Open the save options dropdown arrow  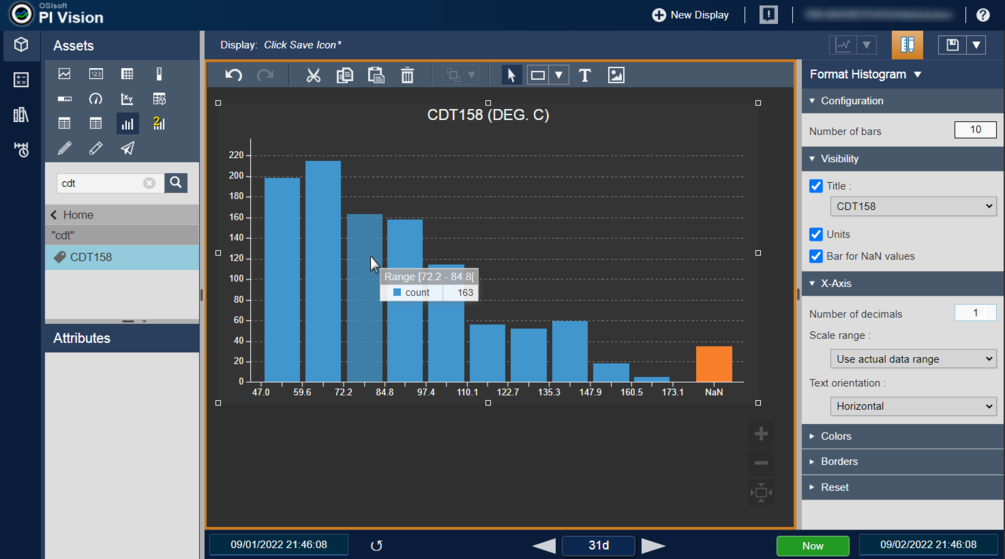976,45
